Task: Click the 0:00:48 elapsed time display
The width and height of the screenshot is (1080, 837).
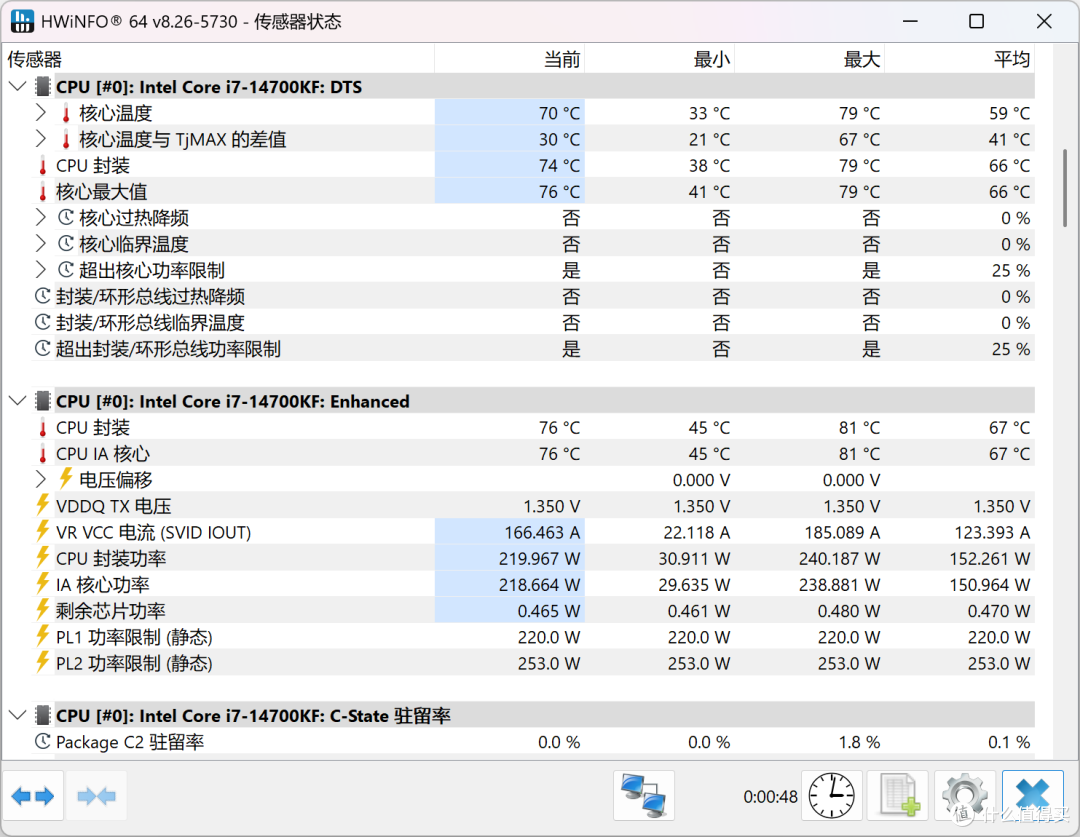Action: click(770, 797)
